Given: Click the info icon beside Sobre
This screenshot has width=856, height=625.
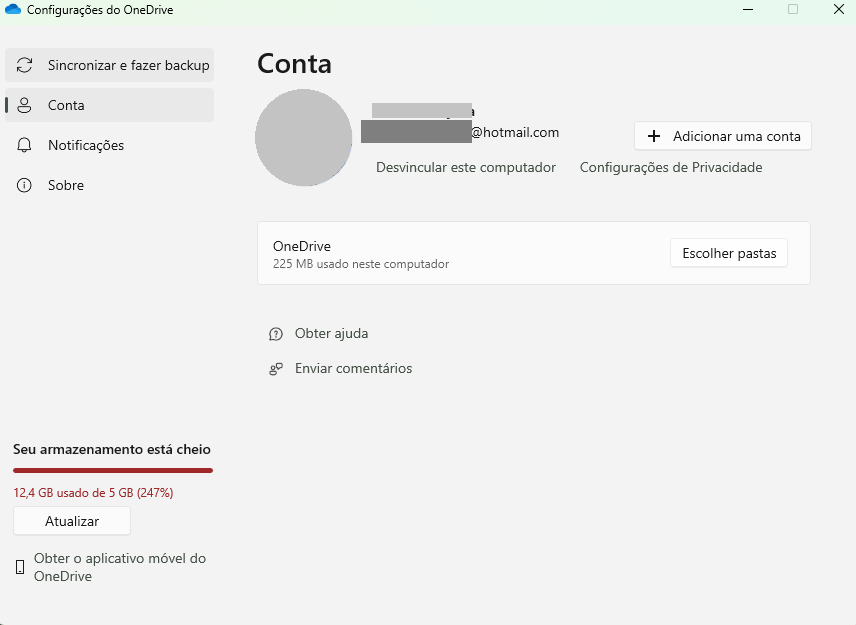Looking at the screenshot, I should (x=25, y=185).
